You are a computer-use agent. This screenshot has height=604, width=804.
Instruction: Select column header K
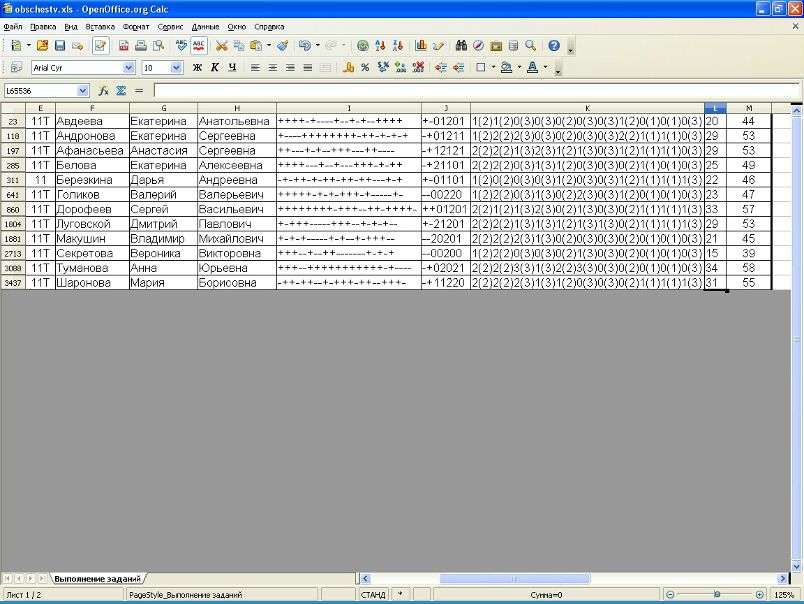(587, 107)
